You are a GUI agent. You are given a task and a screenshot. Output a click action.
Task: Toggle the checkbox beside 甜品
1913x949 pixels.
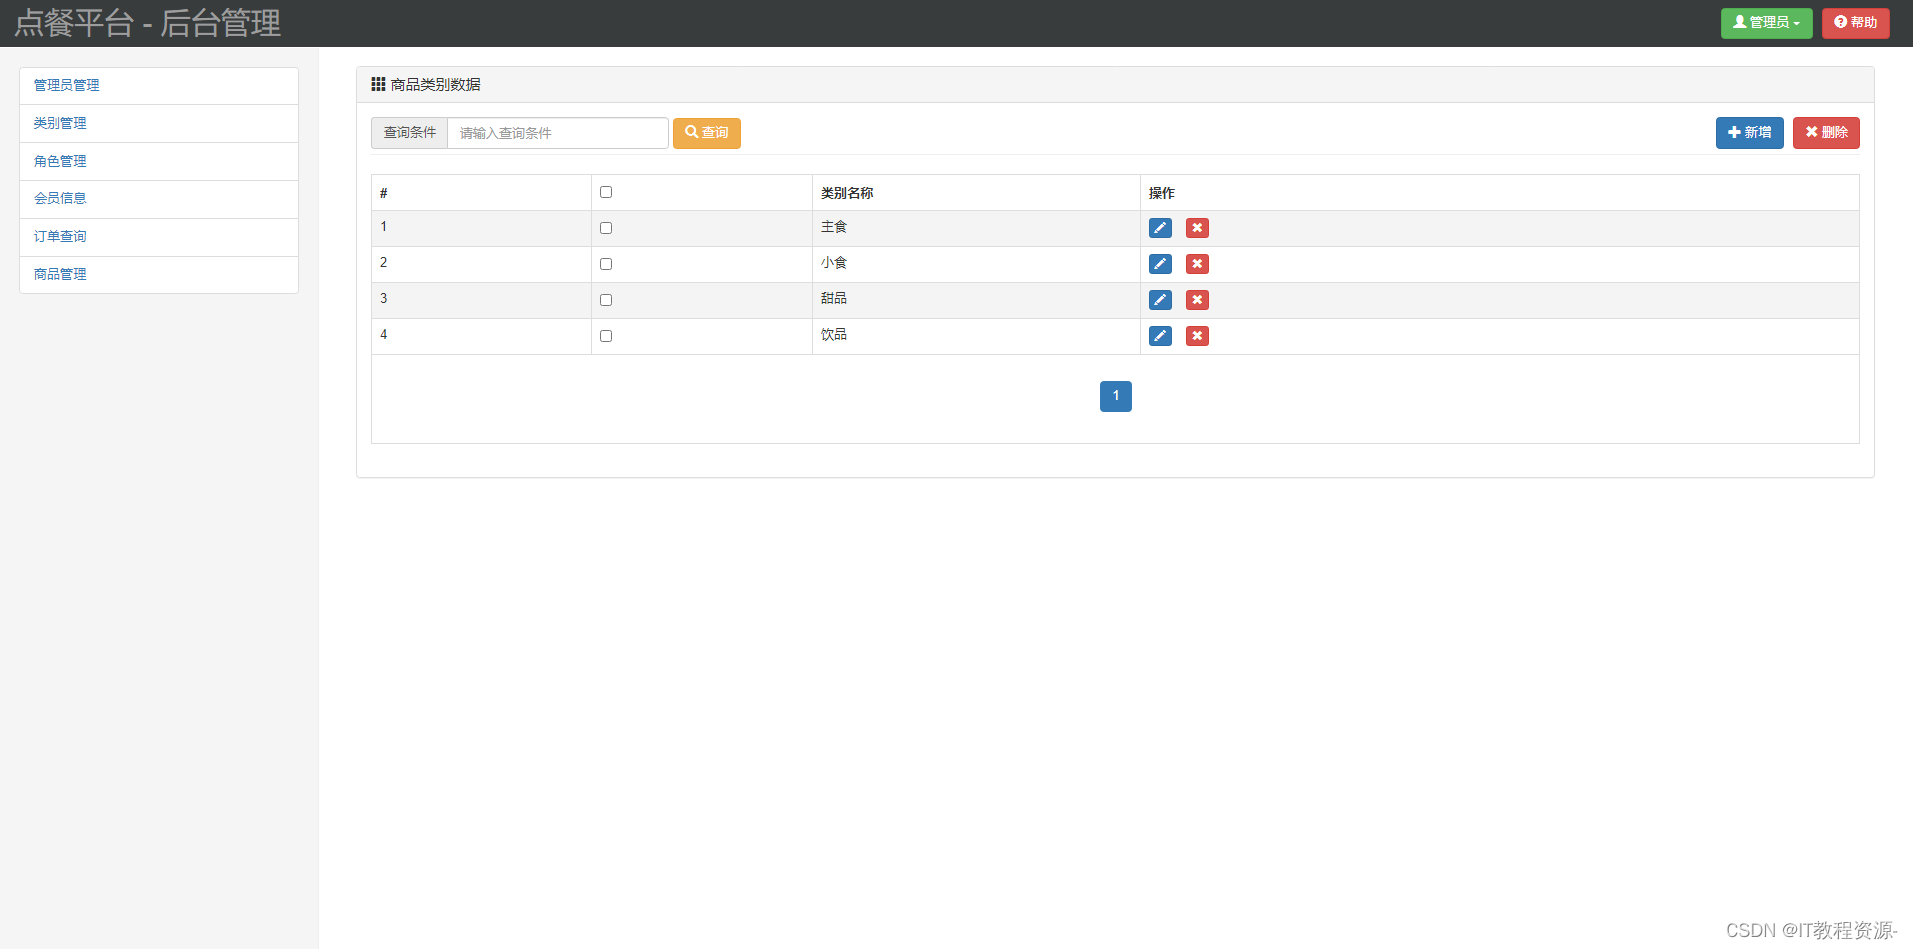[x=606, y=300]
